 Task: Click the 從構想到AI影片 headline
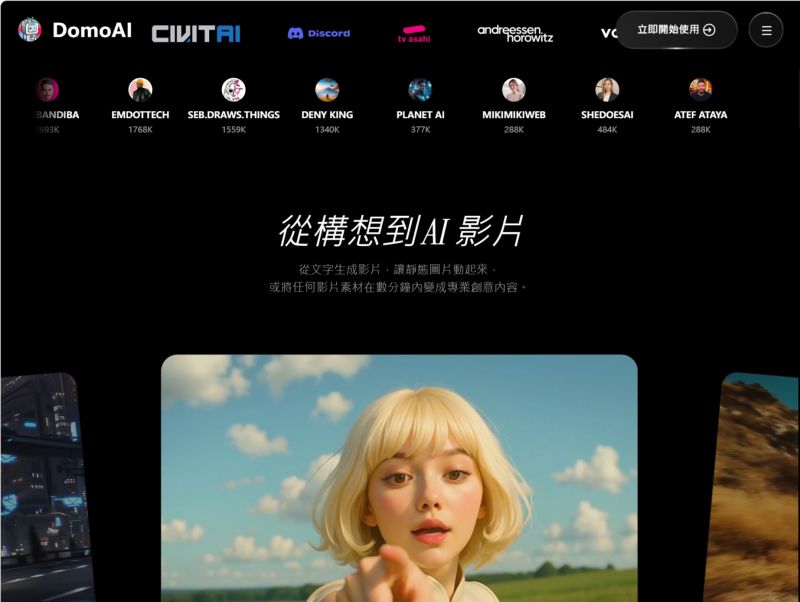point(400,231)
